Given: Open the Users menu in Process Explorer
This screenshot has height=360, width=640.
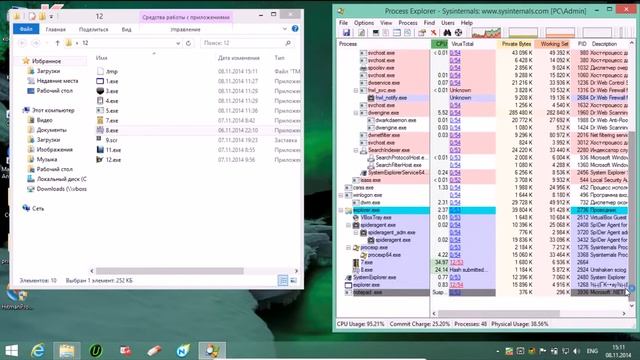Looking at the screenshot, I should (x=448, y=23).
